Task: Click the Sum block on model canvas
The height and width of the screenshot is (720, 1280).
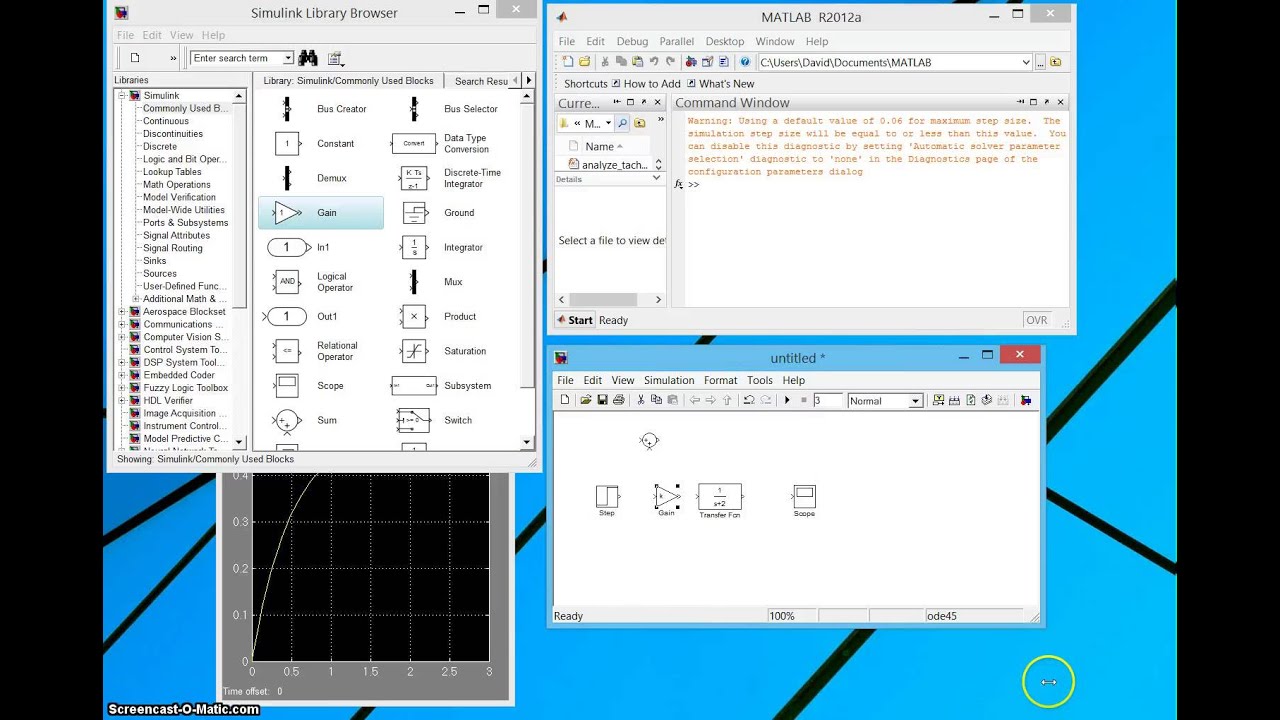Action: [x=649, y=440]
